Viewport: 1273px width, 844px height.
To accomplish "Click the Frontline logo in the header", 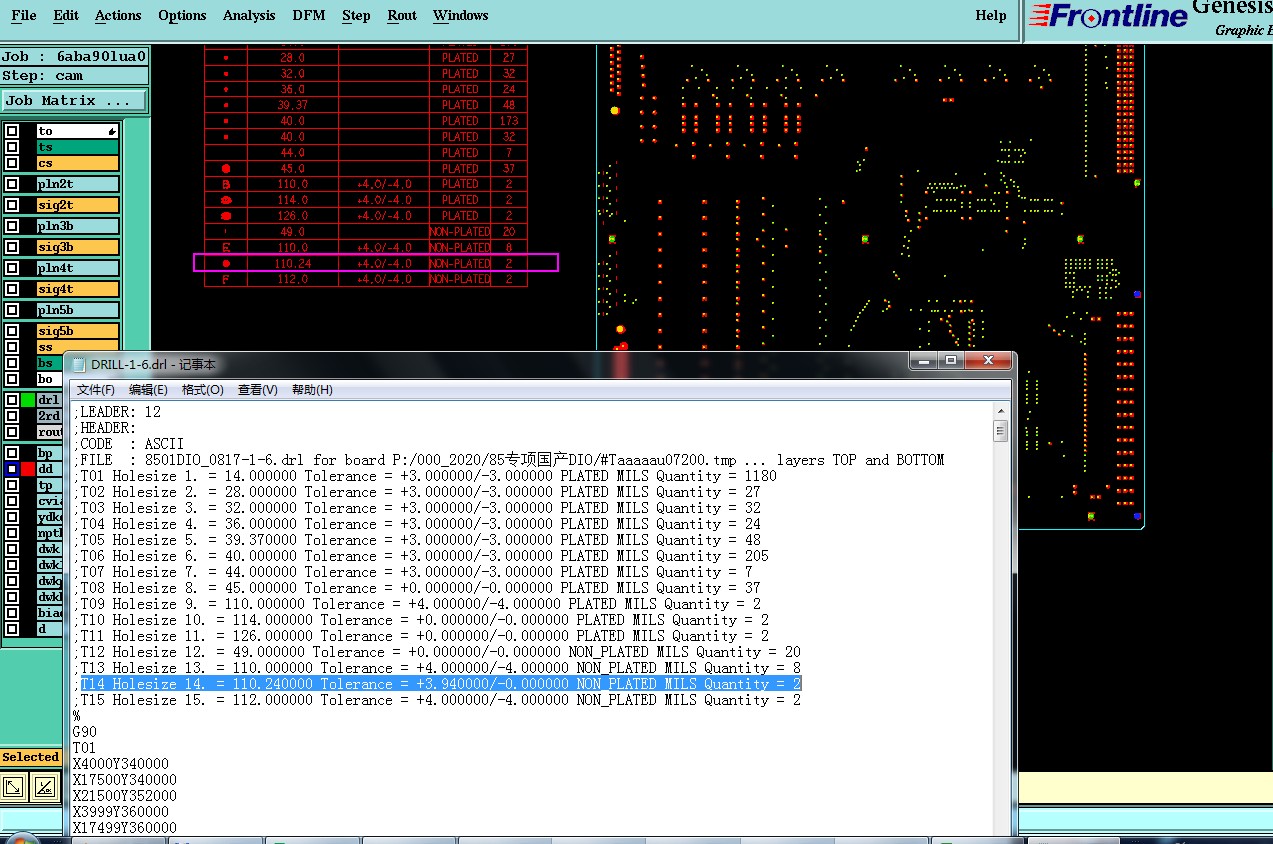I will click(x=1108, y=16).
